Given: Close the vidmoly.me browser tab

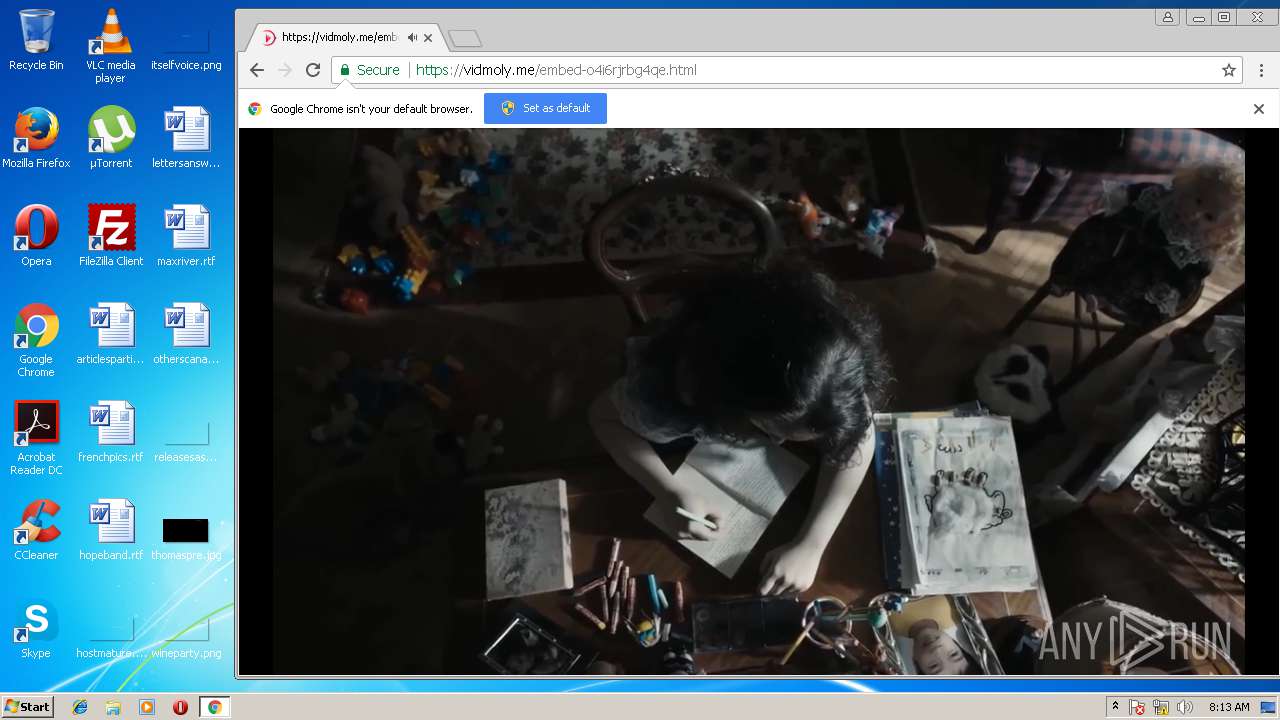Looking at the screenshot, I should 428,38.
